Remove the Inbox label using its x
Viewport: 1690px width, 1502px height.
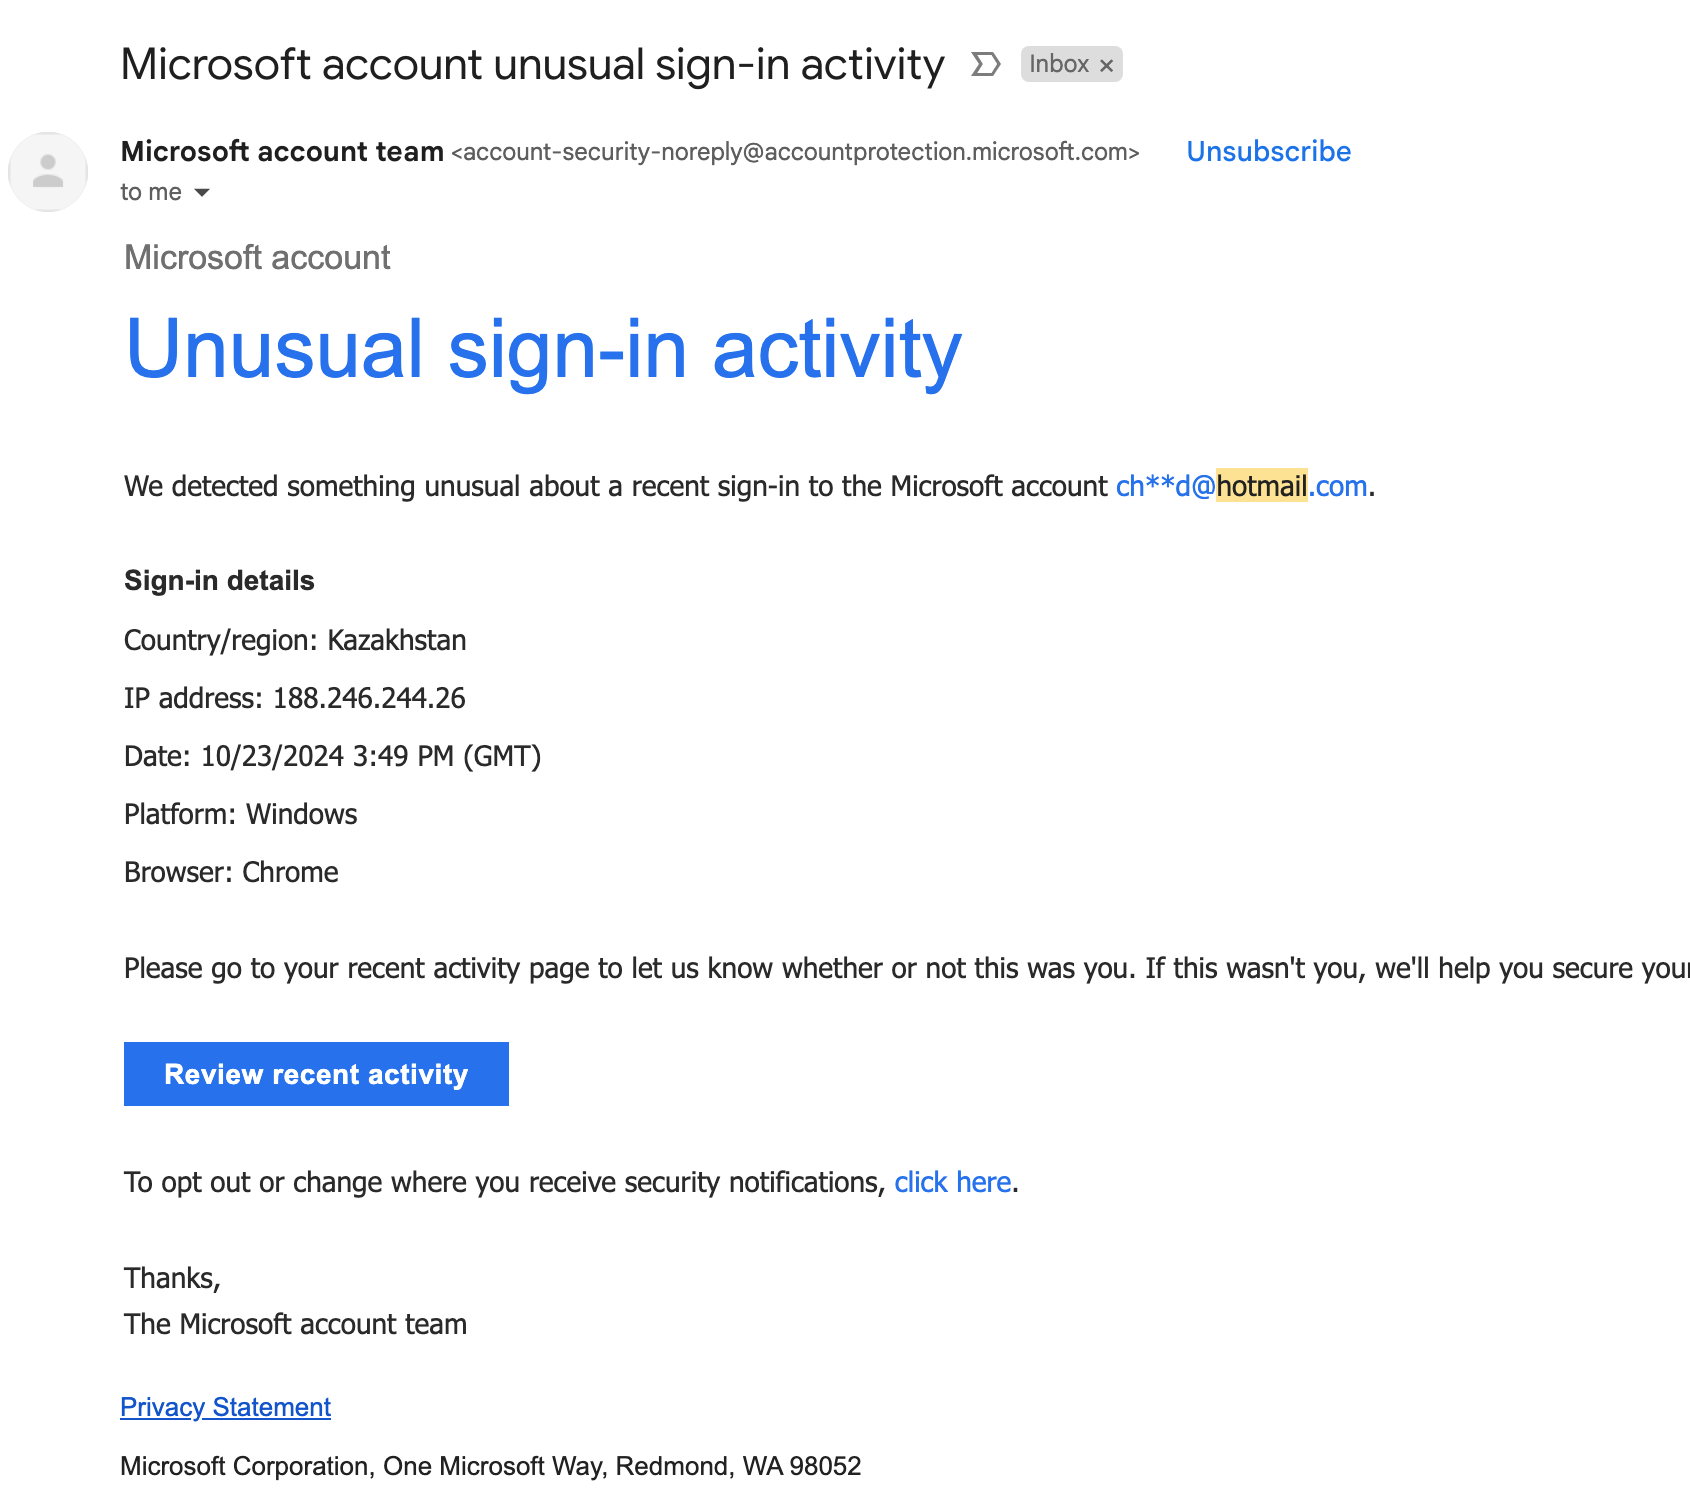point(1106,65)
